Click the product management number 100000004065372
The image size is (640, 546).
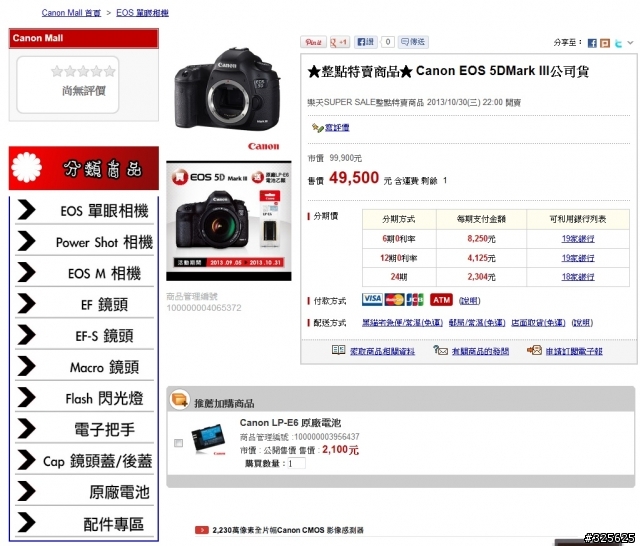[x=204, y=308]
